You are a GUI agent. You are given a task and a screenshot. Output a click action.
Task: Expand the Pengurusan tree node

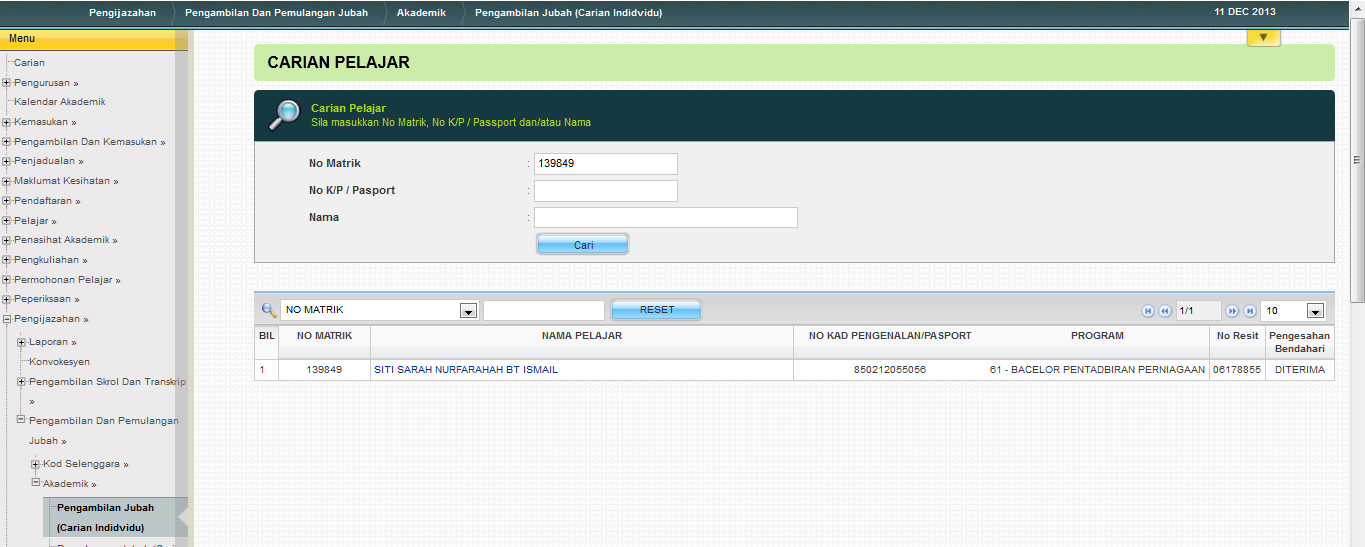7,83
